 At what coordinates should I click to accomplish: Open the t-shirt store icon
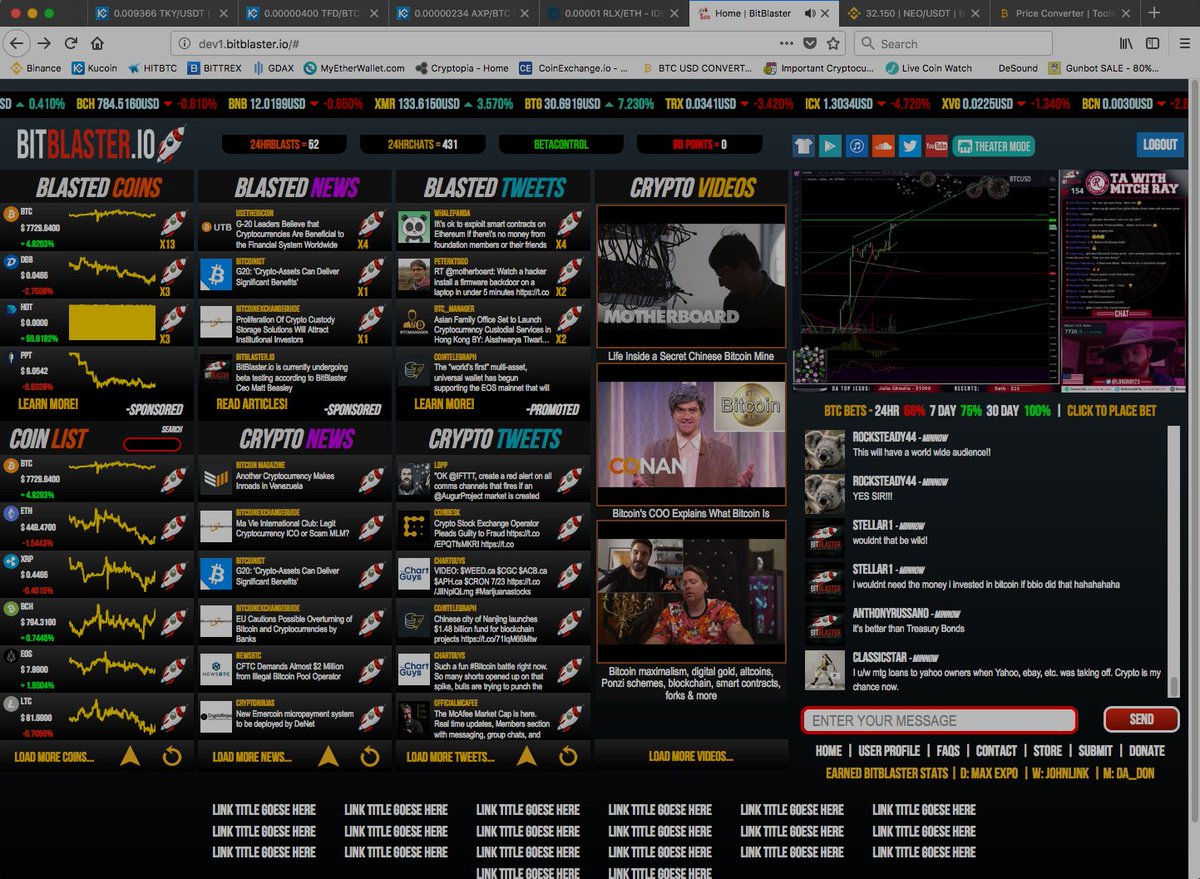point(805,146)
